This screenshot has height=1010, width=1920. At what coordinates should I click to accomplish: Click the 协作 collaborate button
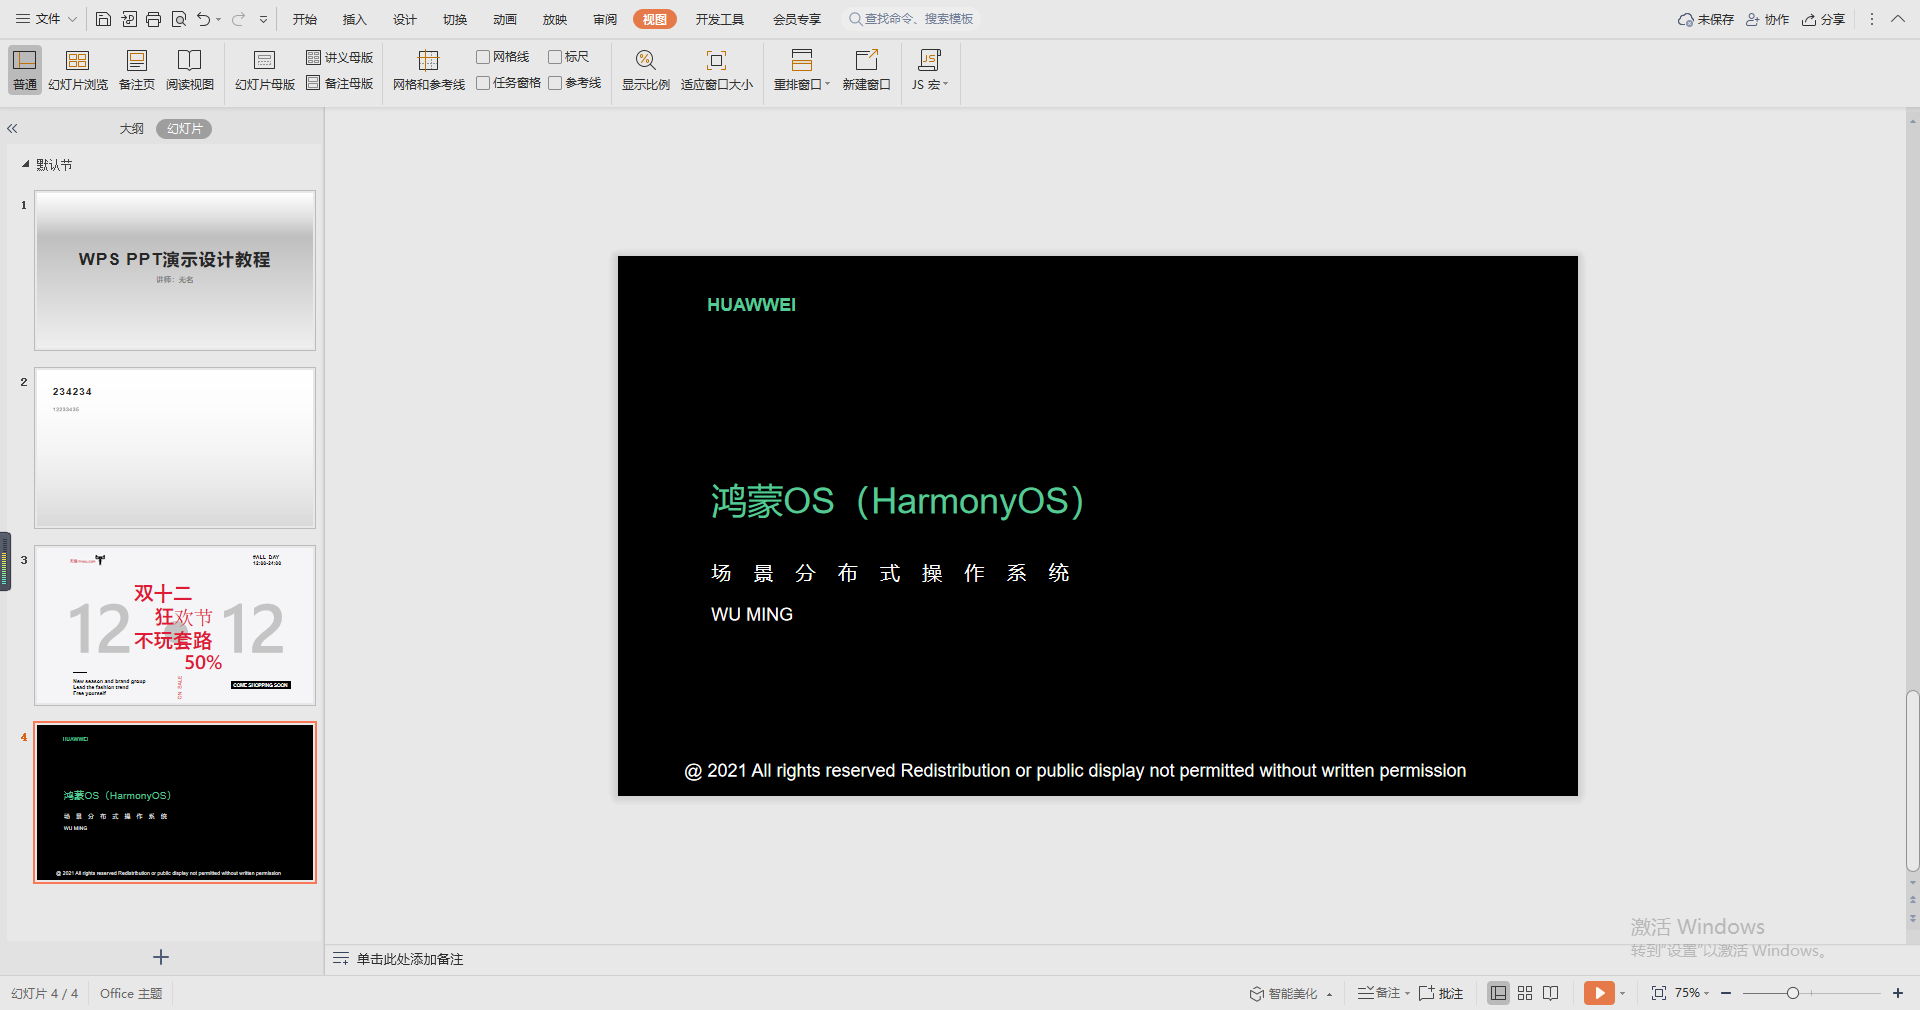point(1768,20)
